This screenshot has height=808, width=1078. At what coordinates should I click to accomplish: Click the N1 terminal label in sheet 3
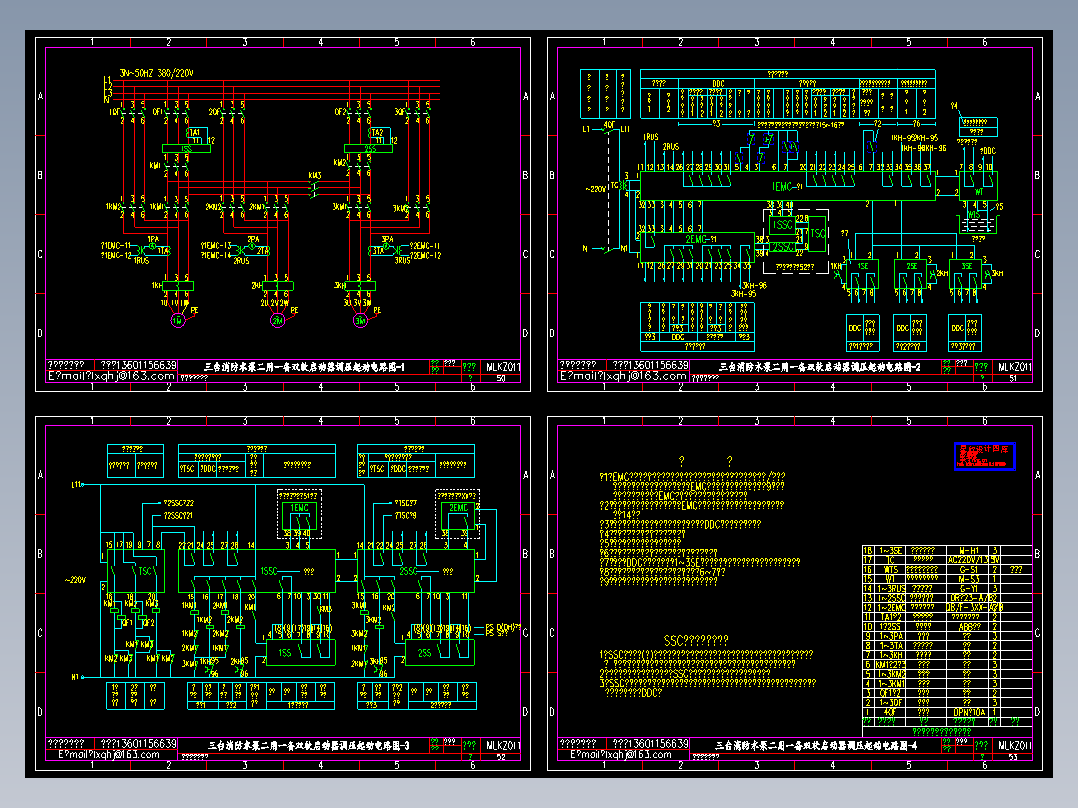tap(76, 677)
